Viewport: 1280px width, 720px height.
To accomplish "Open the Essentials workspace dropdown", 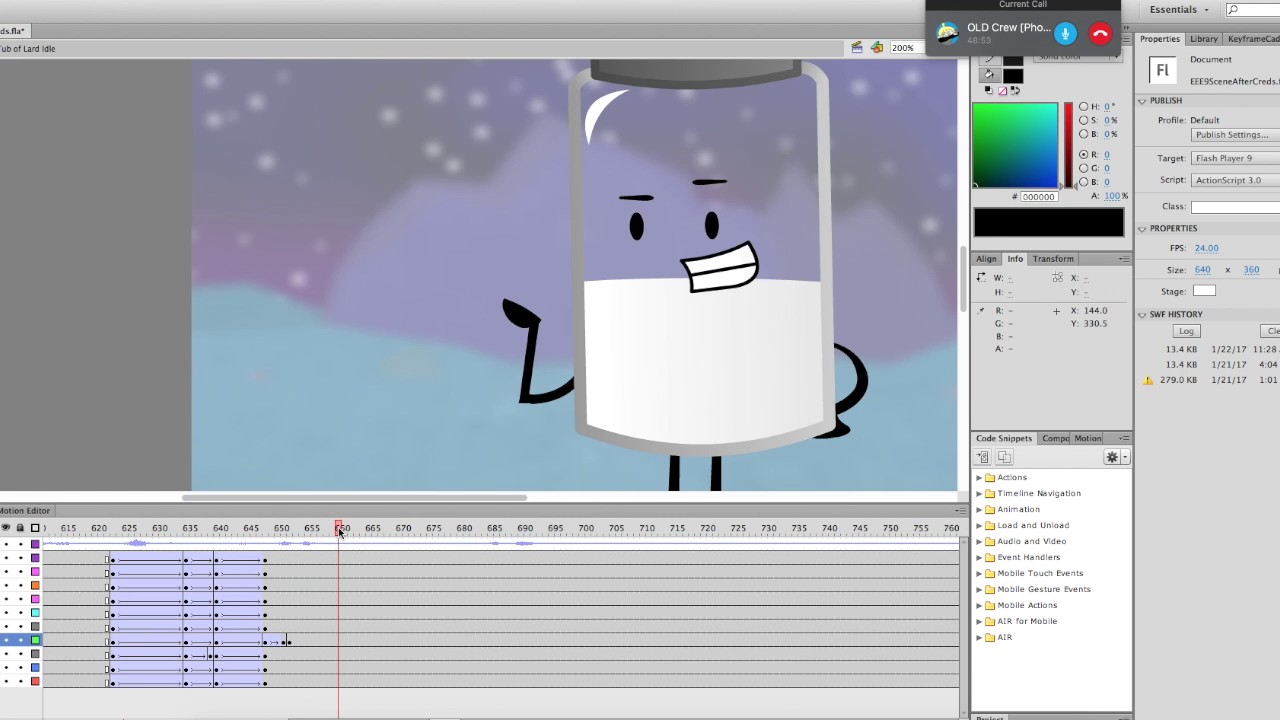I will pos(1179,10).
